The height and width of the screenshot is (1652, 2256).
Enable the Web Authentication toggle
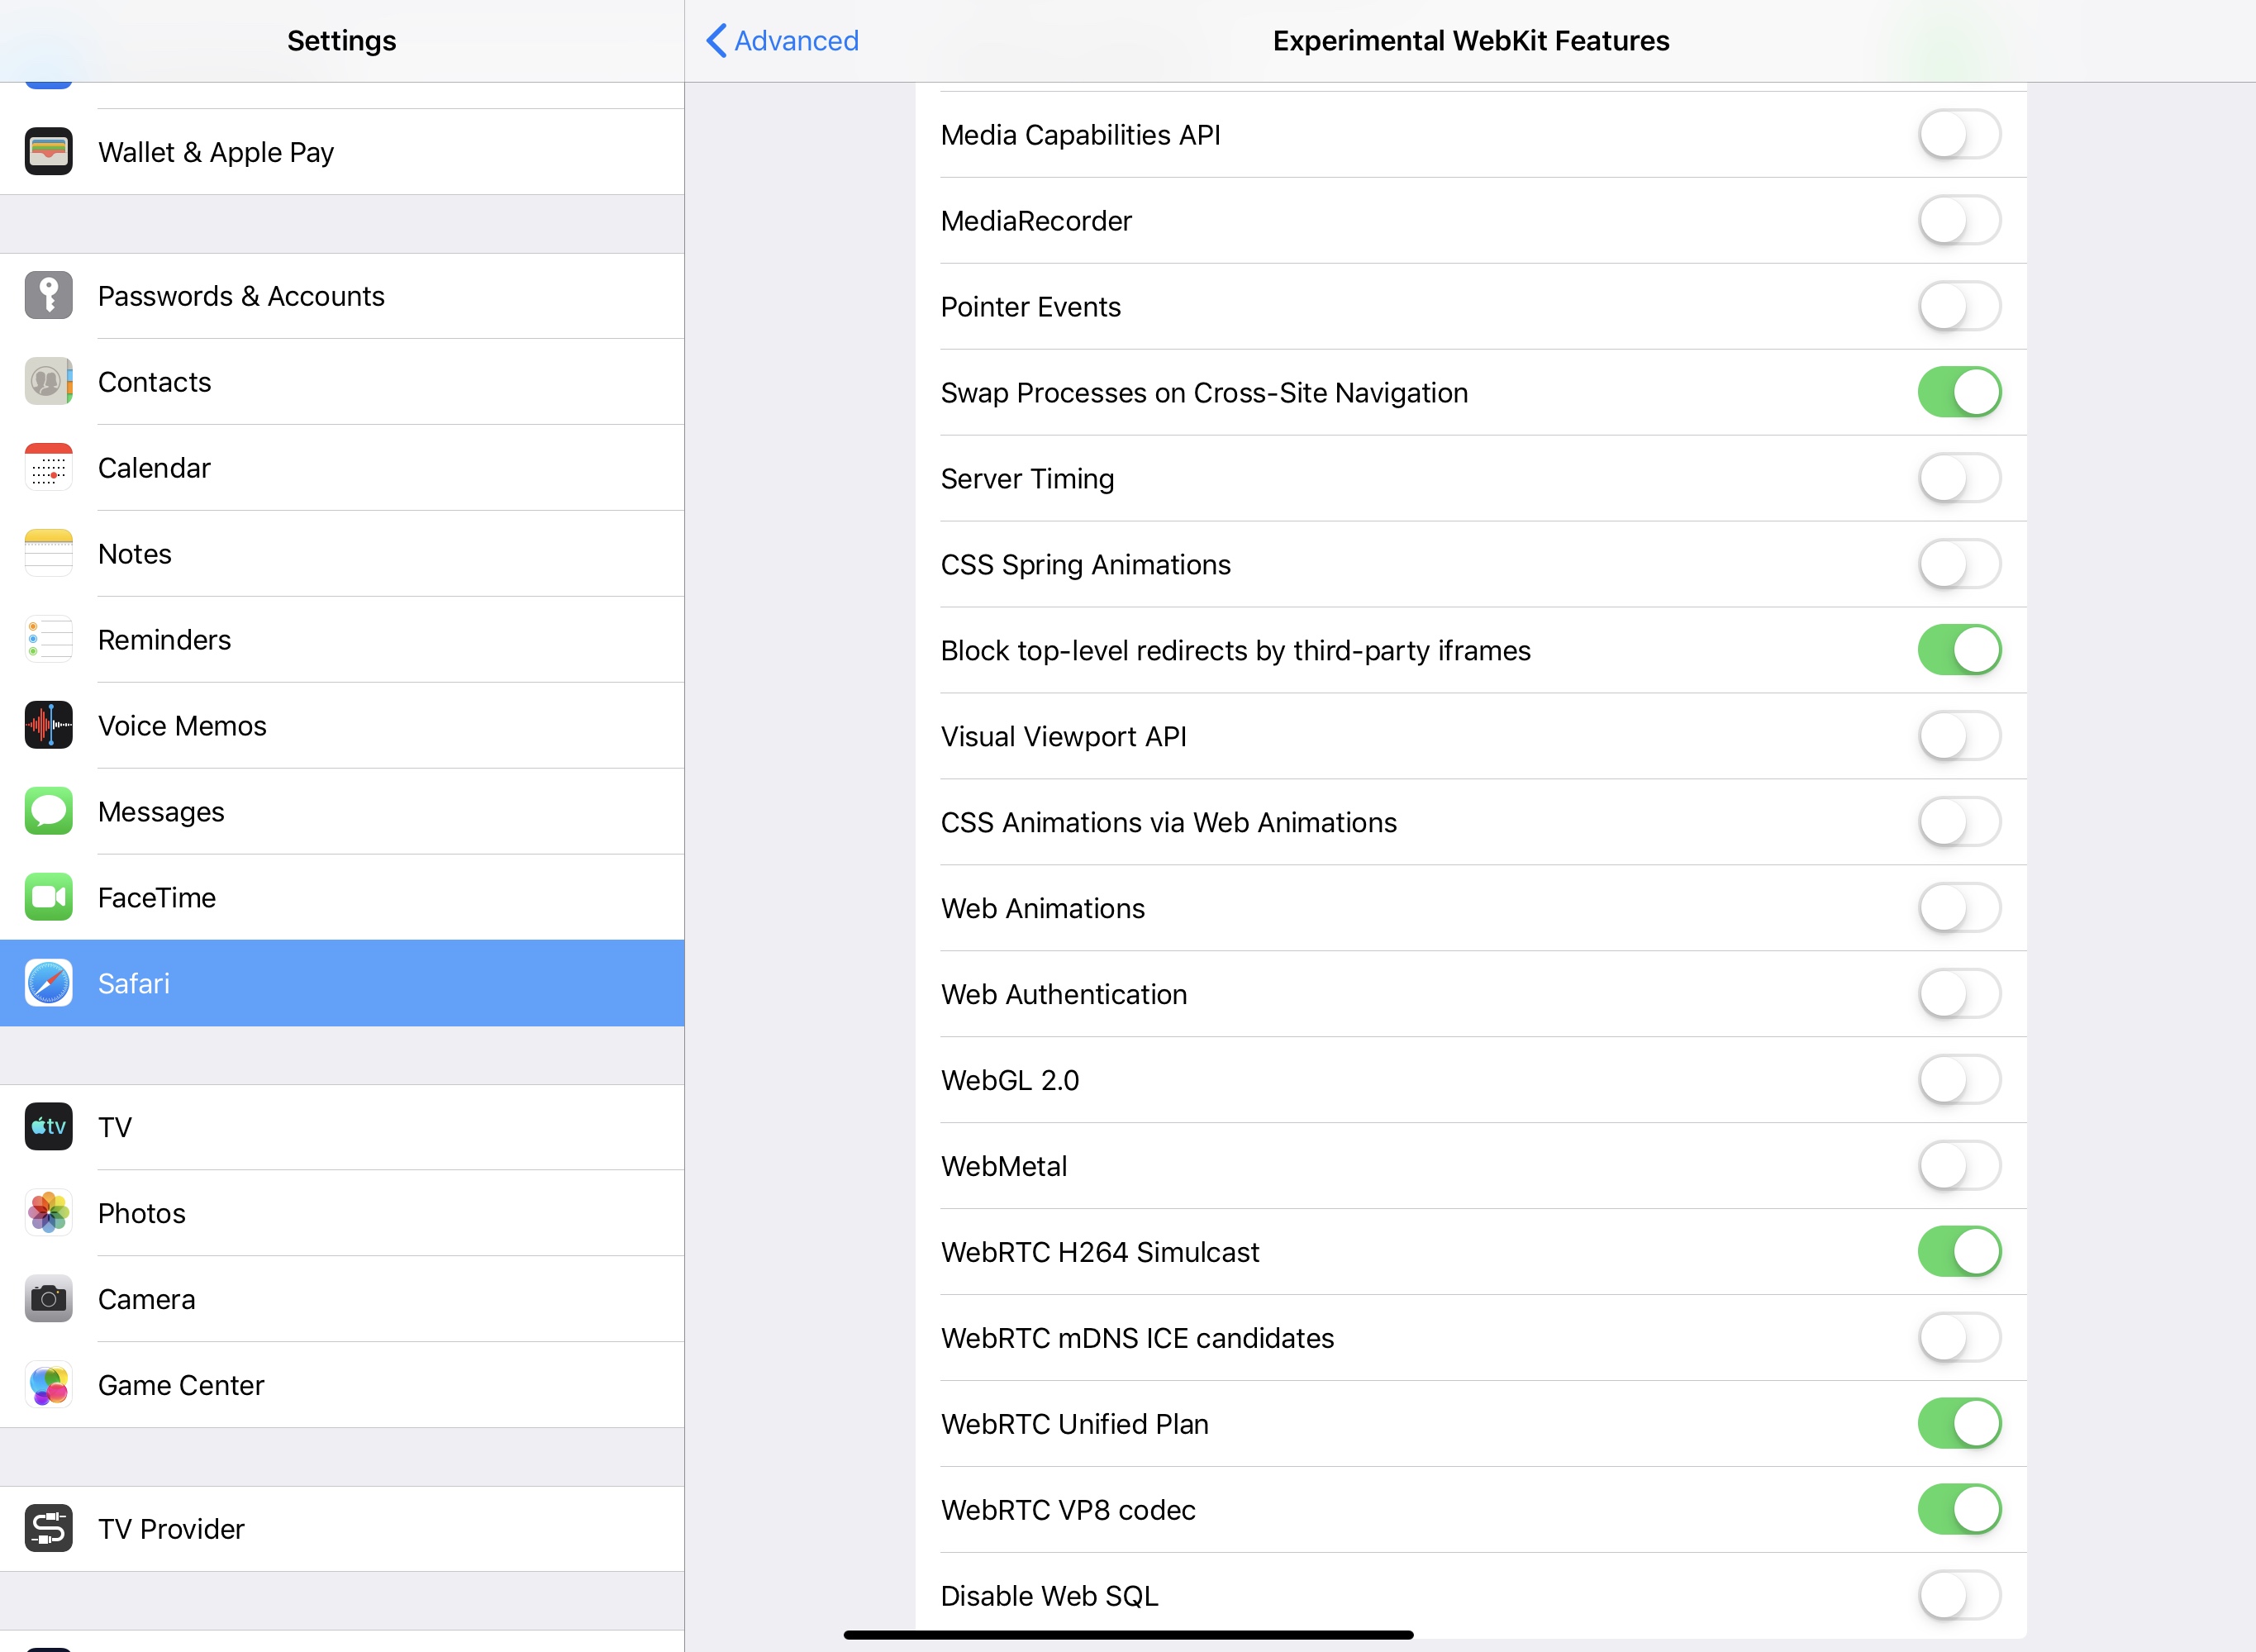click(x=1958, y=994)
